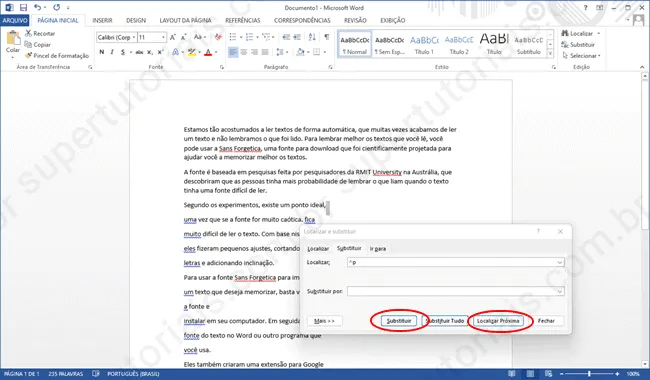
Task: Click the Substituir button in dialog
Action: tap(399, 321)
